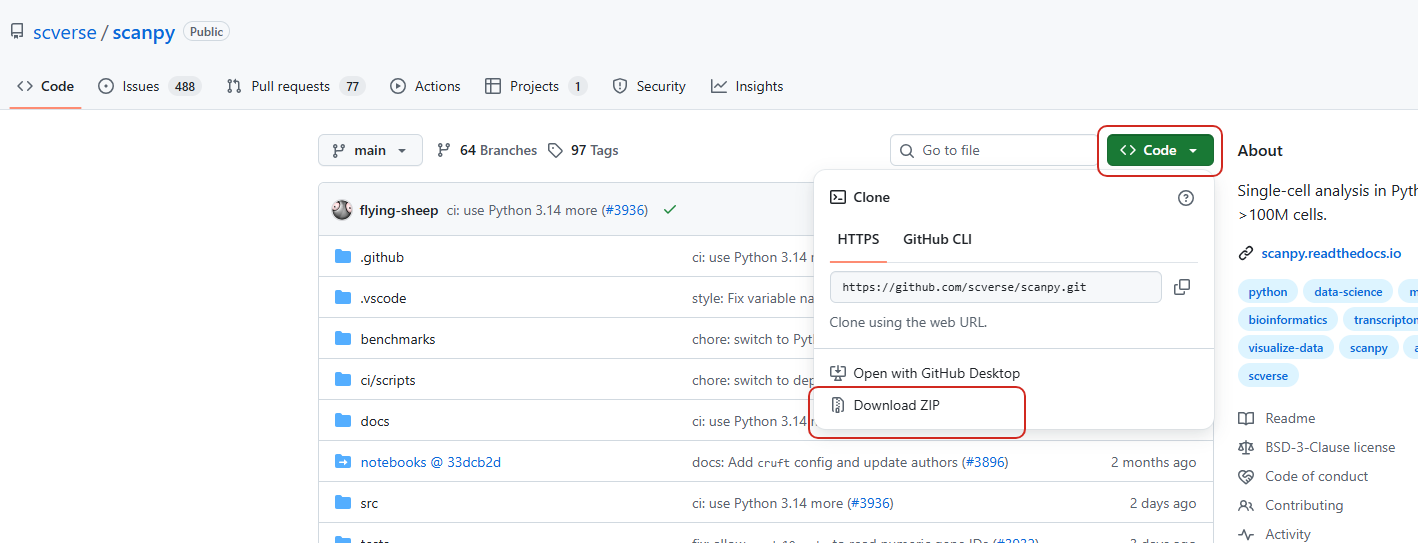Toggle the green Code dropdown button

coord(1160,150)
